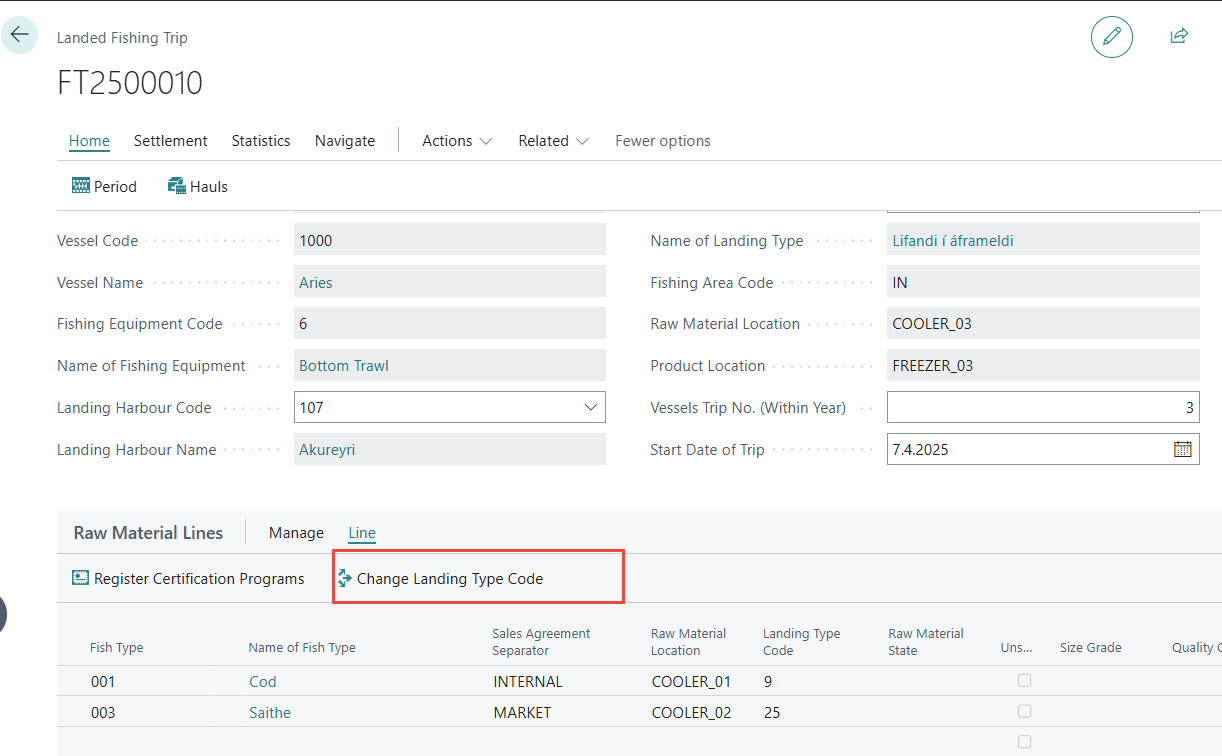Image resolution: width=1222 pixels, height=756 pixels.
Task: Open the Cod fish type link
Action: (x=262, y=682)
